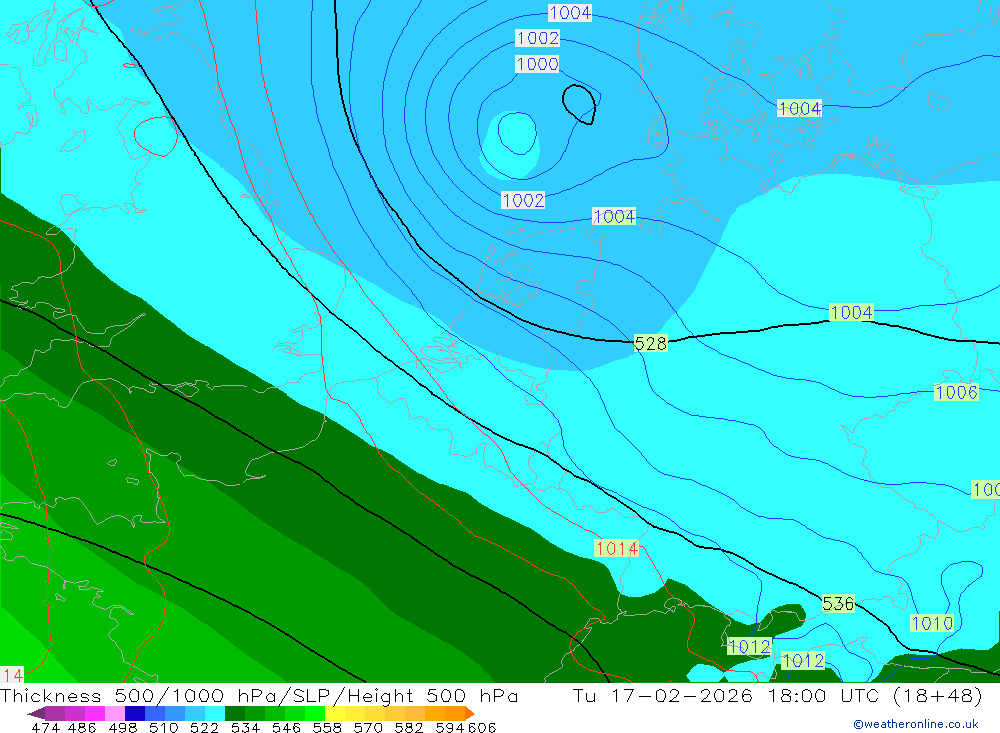Pick the darkest green legend swatch above 534

(235, 713)
